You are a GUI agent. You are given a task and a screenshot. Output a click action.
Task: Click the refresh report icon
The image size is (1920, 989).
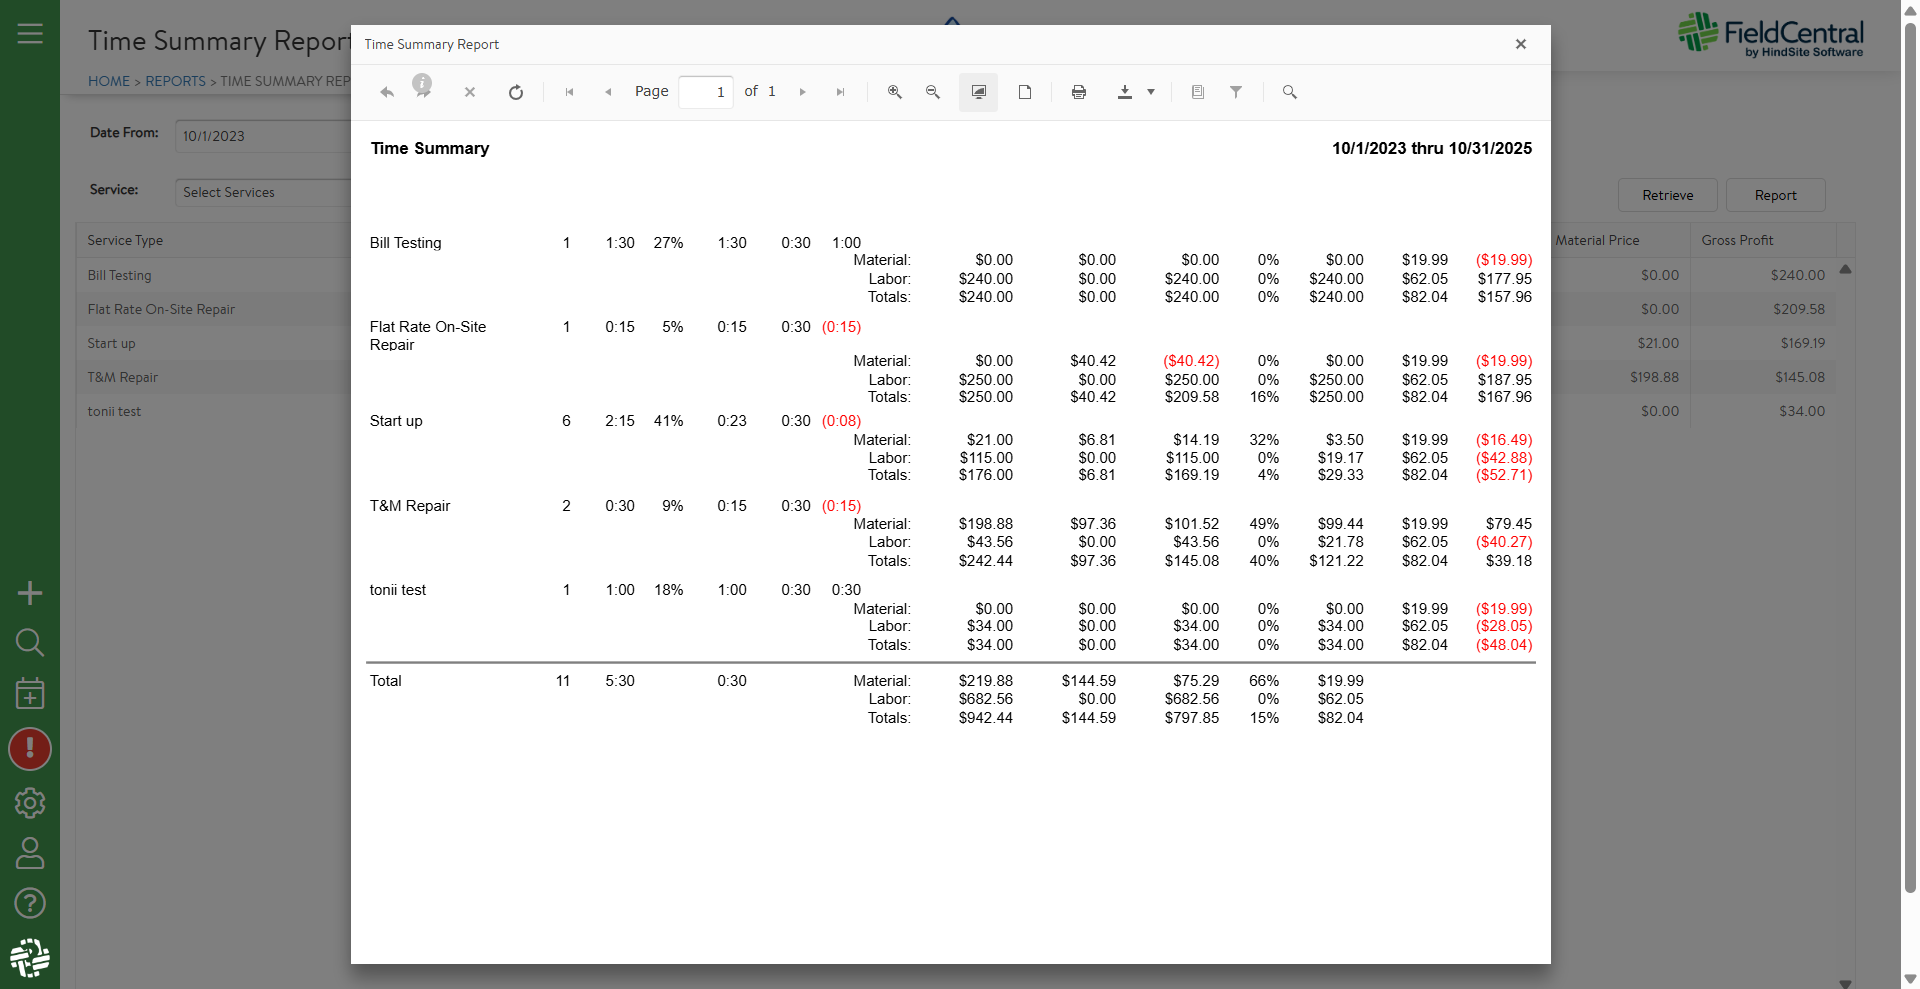(x=516, y=92)
